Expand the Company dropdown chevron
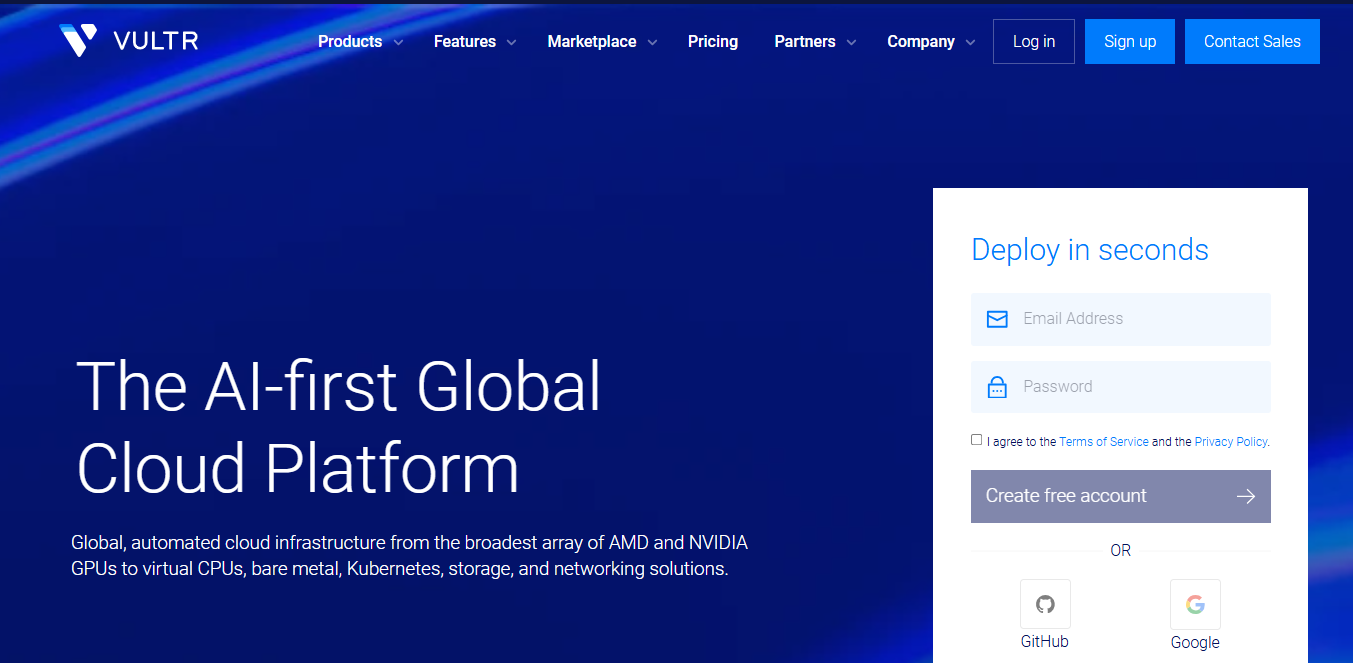 970,43
